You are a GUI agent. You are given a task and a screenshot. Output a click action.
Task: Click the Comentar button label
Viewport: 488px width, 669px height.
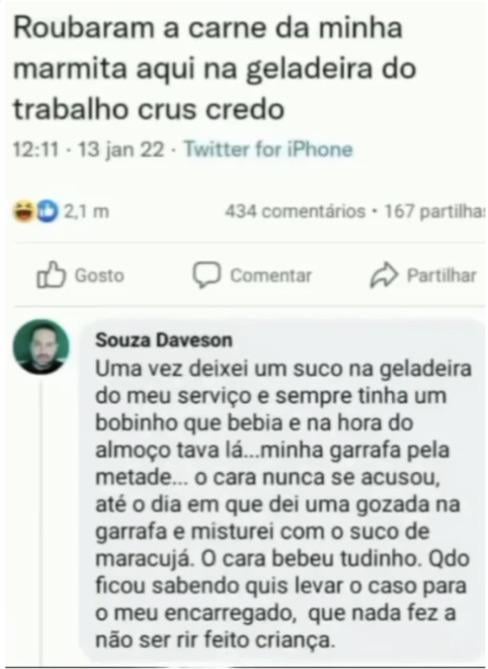pos(271,275)
